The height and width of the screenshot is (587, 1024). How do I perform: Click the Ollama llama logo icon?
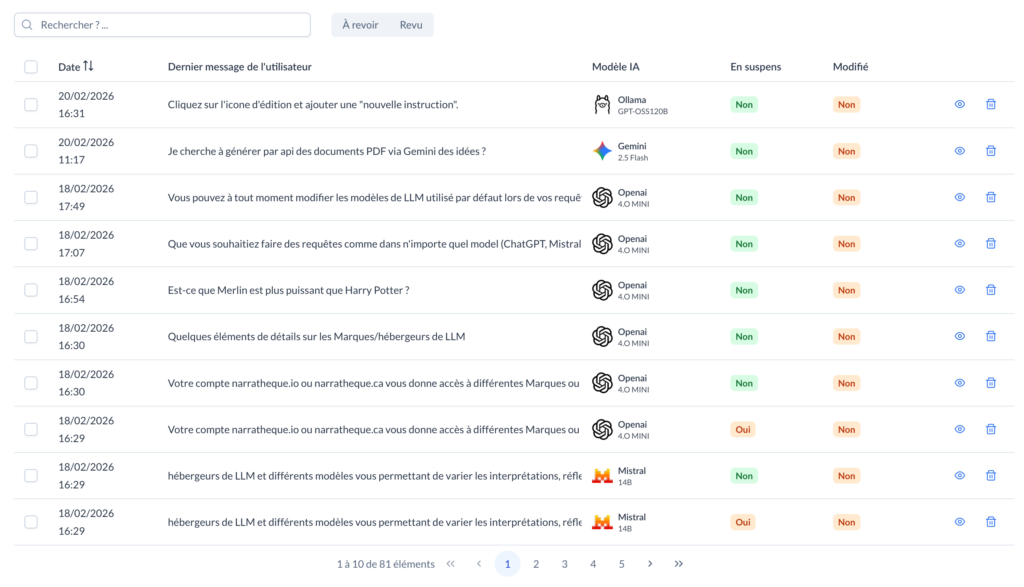coord(602,105)
